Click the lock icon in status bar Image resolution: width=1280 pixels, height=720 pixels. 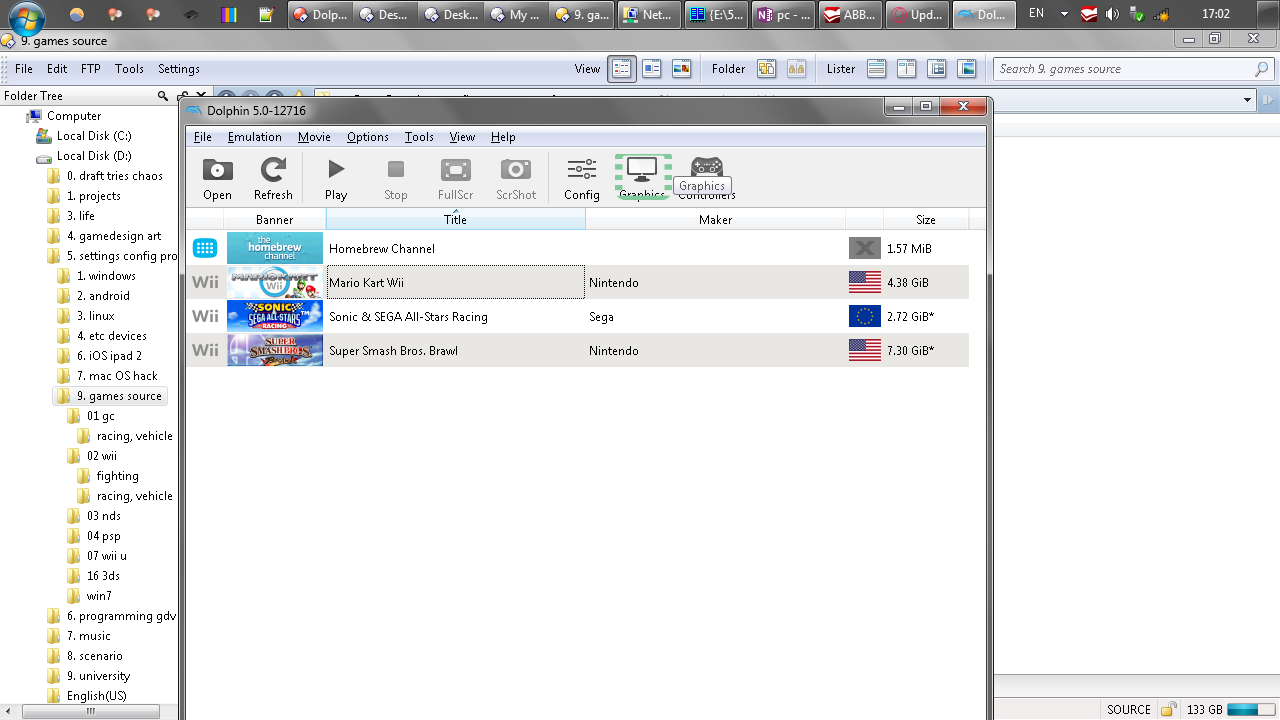tap(1168, 710)
